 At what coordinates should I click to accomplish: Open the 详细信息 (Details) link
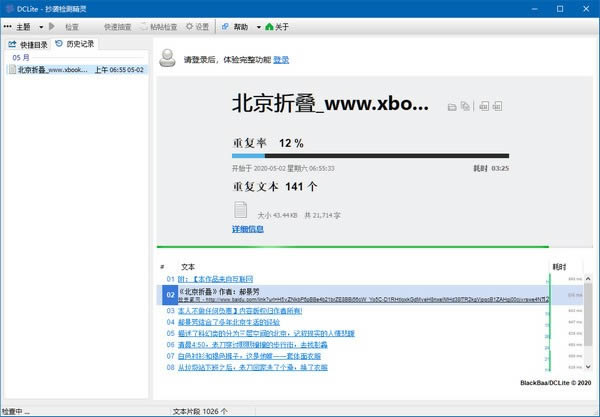(x=247, y=229)
